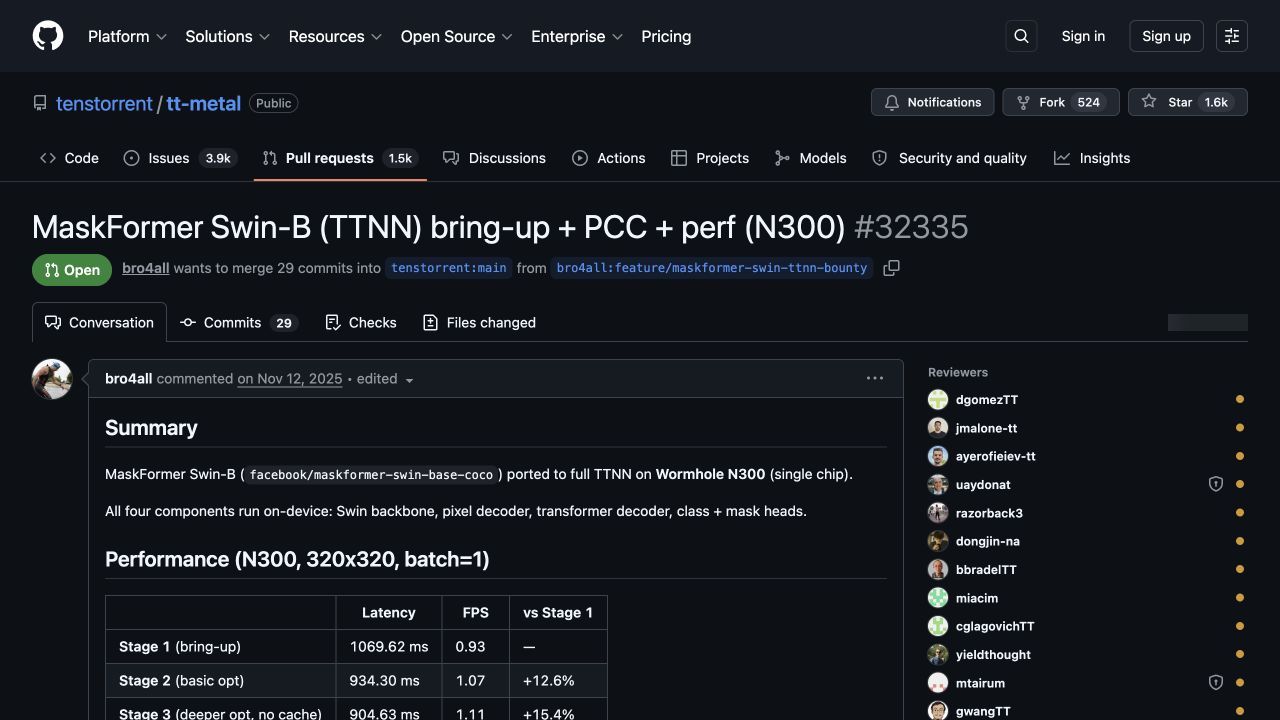This screenshot has width=1280, height=720.
Task: Expand the Solutions menu
Action: (227, 36)
